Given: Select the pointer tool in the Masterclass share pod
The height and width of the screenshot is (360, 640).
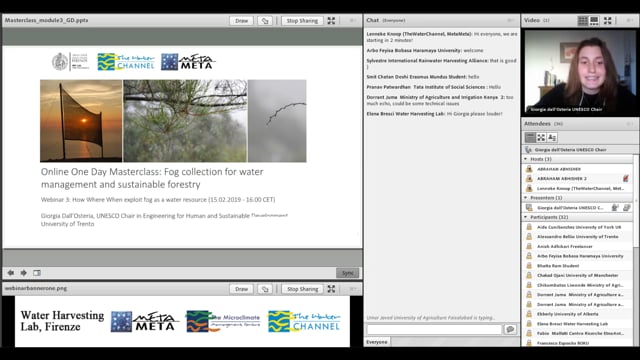Looking at the screenshot, I should 265,20.
